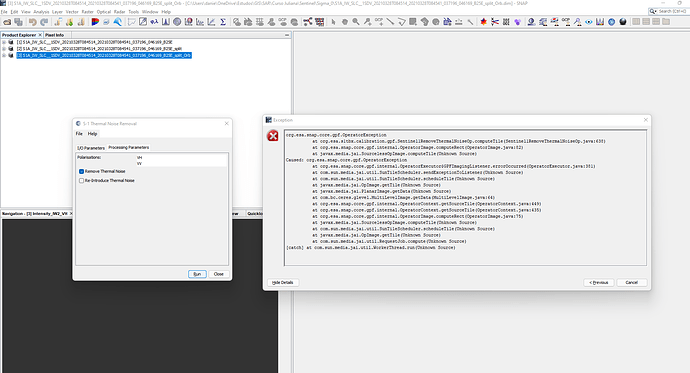Open the RGB image window icon
The width and height of the screenshot is (690, 373).
point(95,22)
